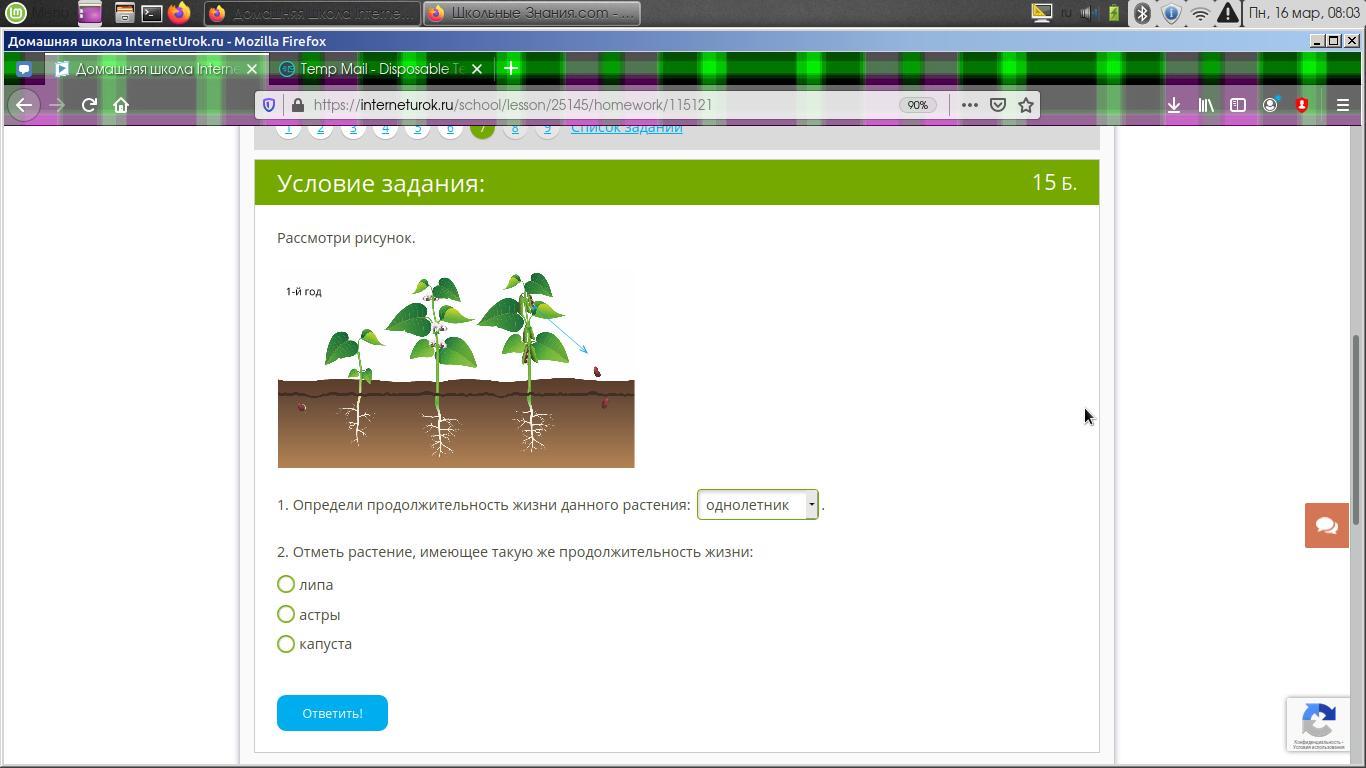Reset the 90% zoom level indicator
1366x768 pixels.
[x=917, y=105]
